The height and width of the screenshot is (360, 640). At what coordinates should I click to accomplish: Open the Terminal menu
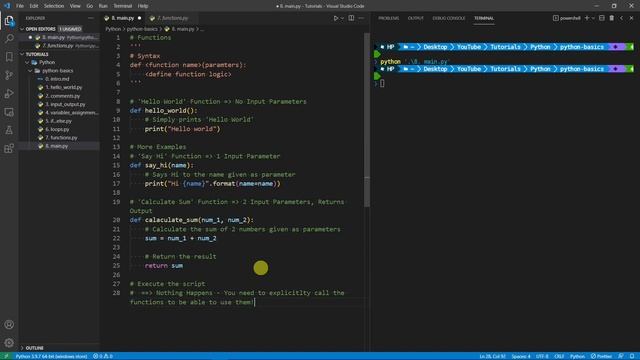122,6
